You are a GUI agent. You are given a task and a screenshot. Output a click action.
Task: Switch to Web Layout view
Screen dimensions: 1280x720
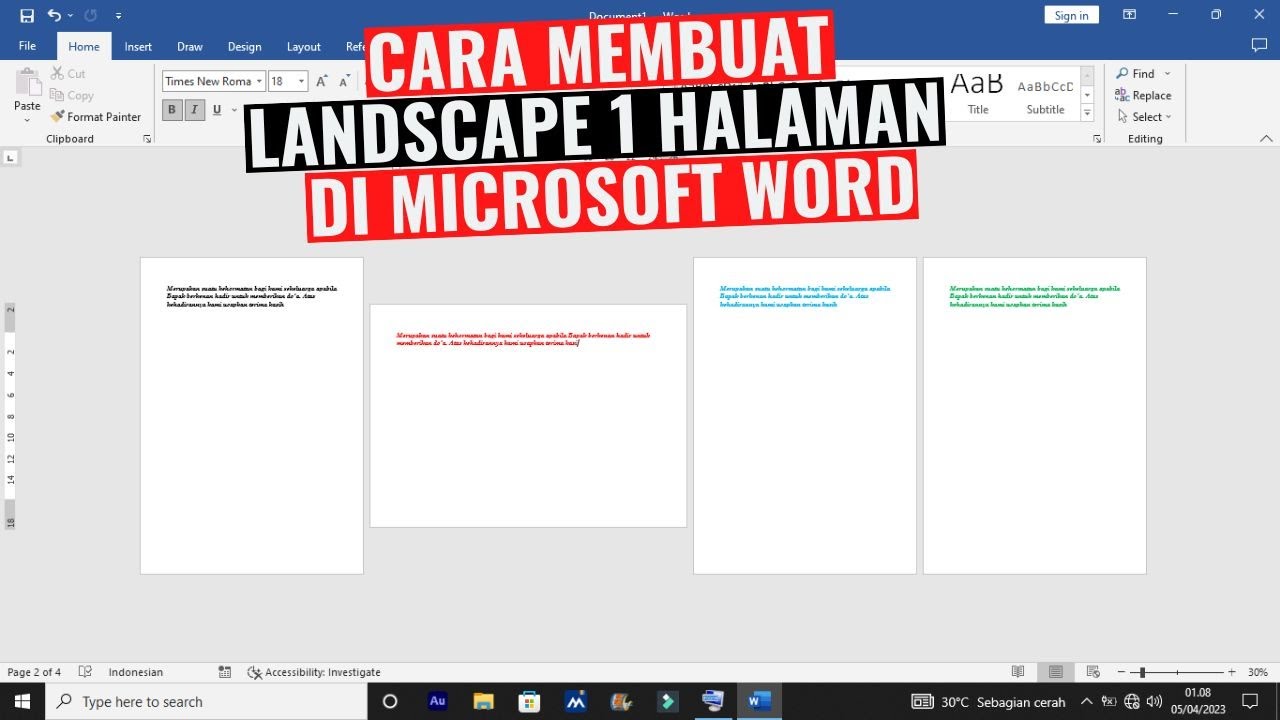[x=1093, y=672]
